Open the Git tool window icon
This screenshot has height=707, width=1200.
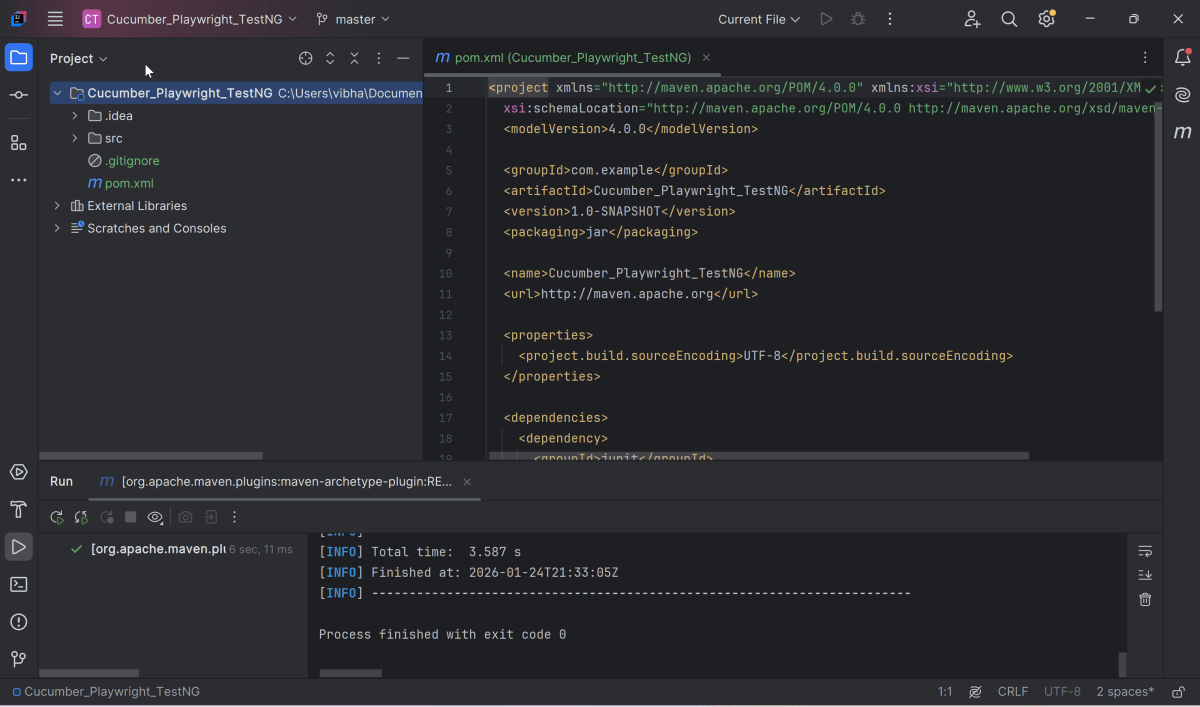[x=18, y=659]
